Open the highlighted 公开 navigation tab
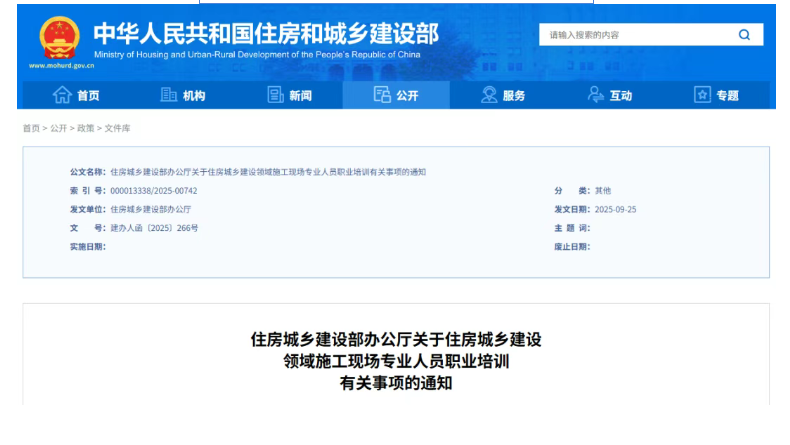Screen dimensions: 790x445 tap(396, 95)
